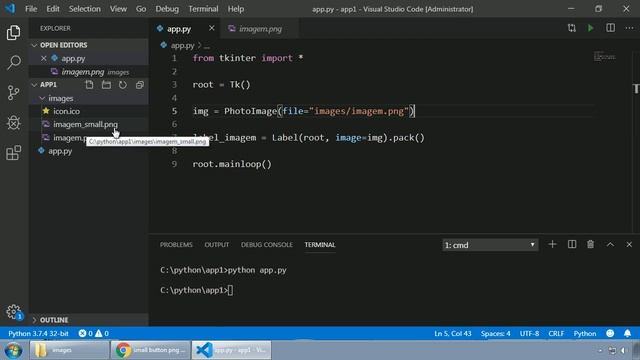Click the editor minimap
Image resolution: width=640 pixels, height=360 pixels.
[x=604, y=56]
